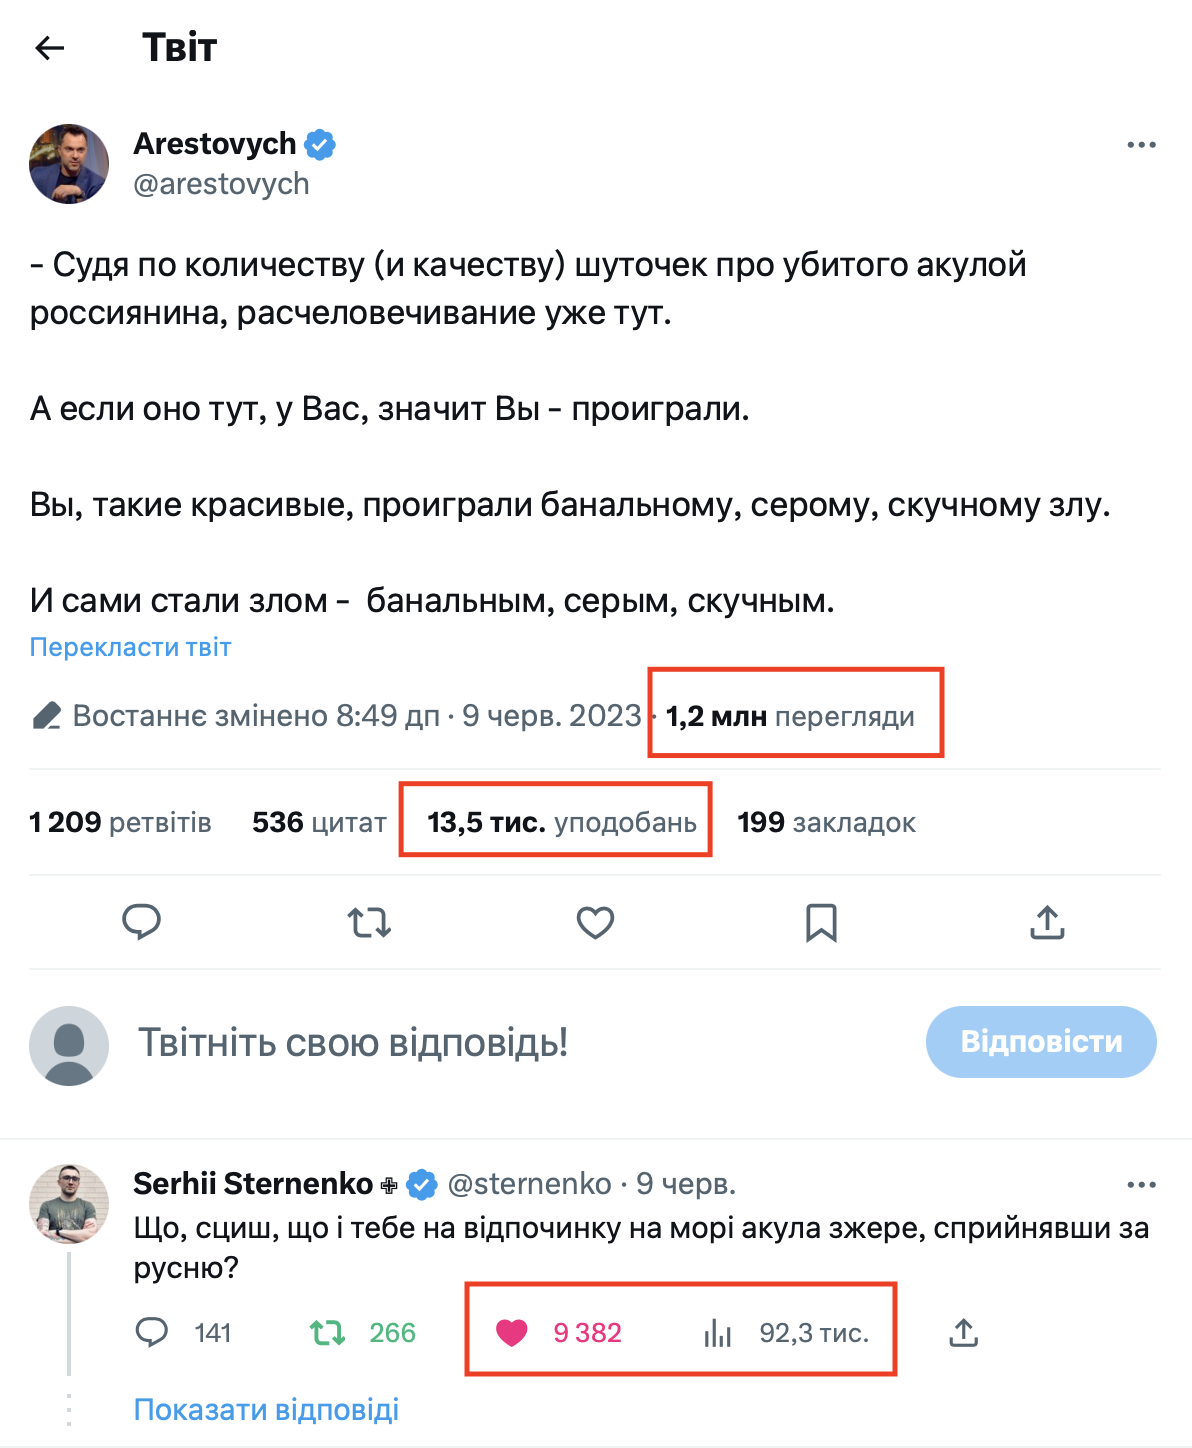The width and height of the screenshot is (1192, 1448).
Task: Bookmark the Arestovych tweet
Action: tap(821, 922)
